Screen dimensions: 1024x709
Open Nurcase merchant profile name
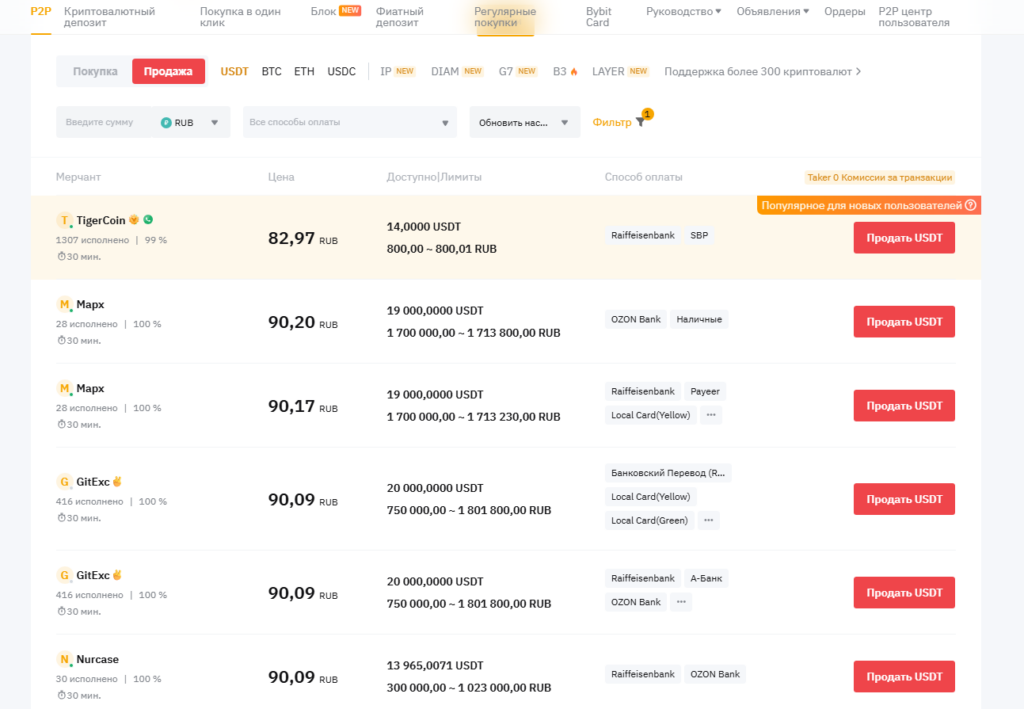pos(97,659)
